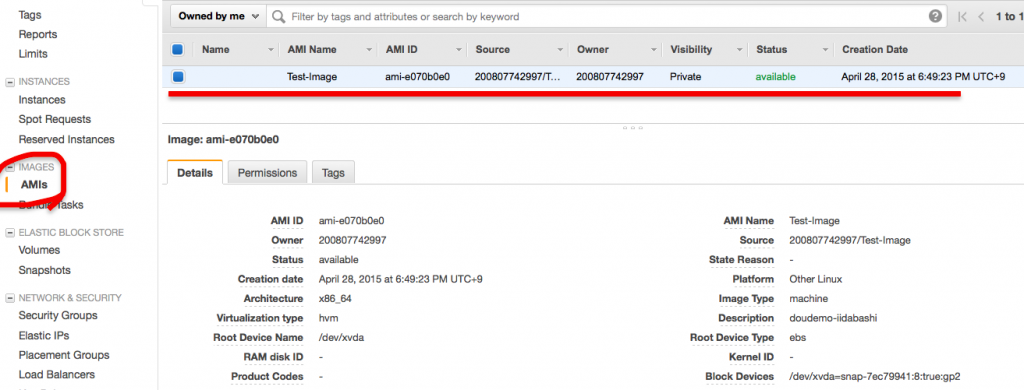
Task: Click the snap-7ec79941 block devices value
Action: [874, 377]
